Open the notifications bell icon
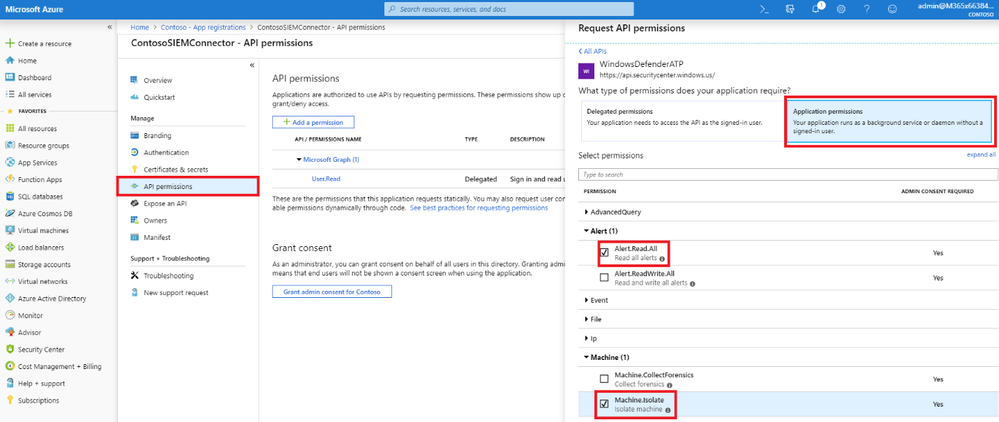 click(816, 9)
